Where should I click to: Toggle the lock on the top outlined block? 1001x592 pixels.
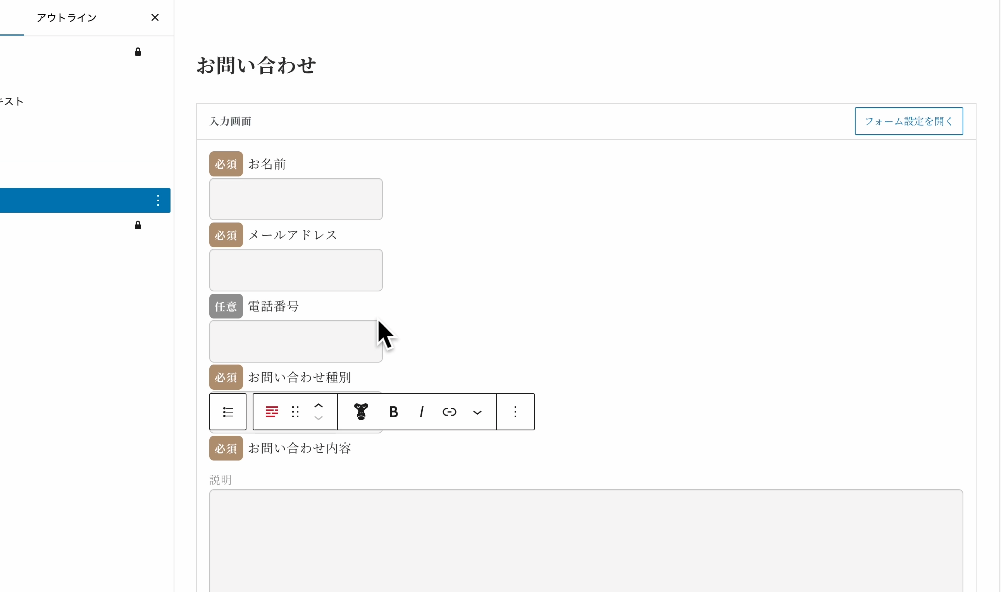(138, 52)
